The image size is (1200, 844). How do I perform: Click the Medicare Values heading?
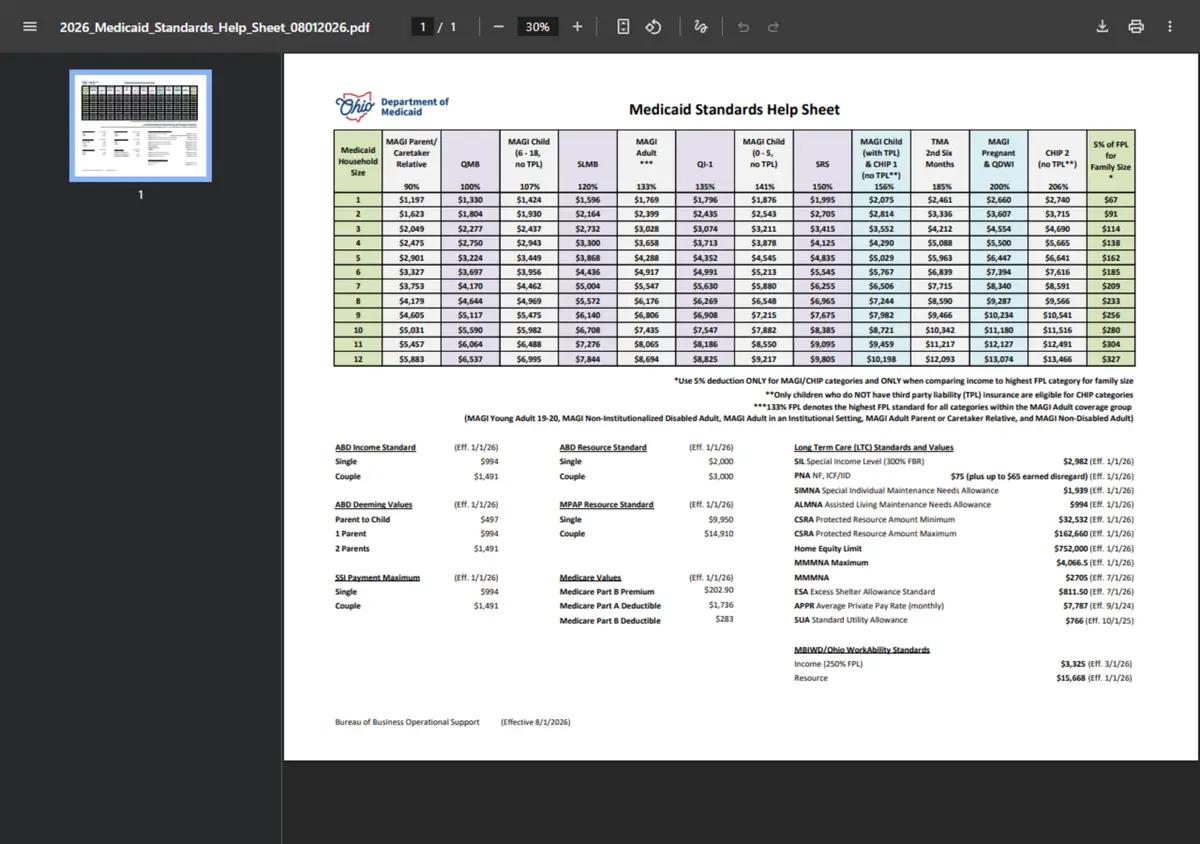click(590, 578)
